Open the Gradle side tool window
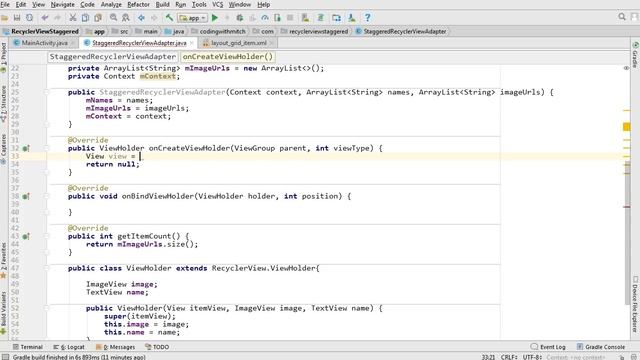The height and width of the screenshot is (360, 640). [x=635, y=55]
